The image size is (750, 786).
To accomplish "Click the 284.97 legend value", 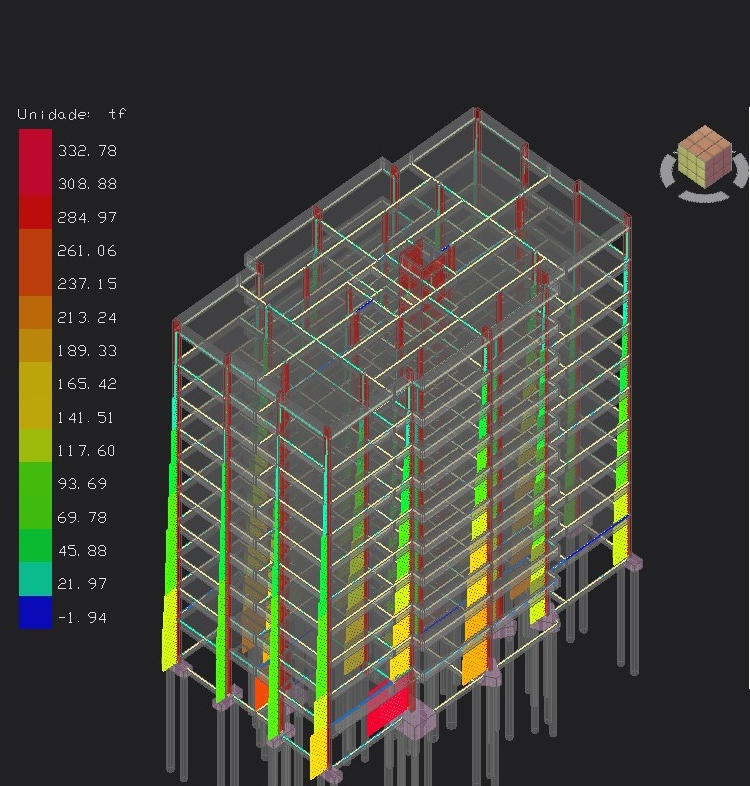I will (87, 217).
